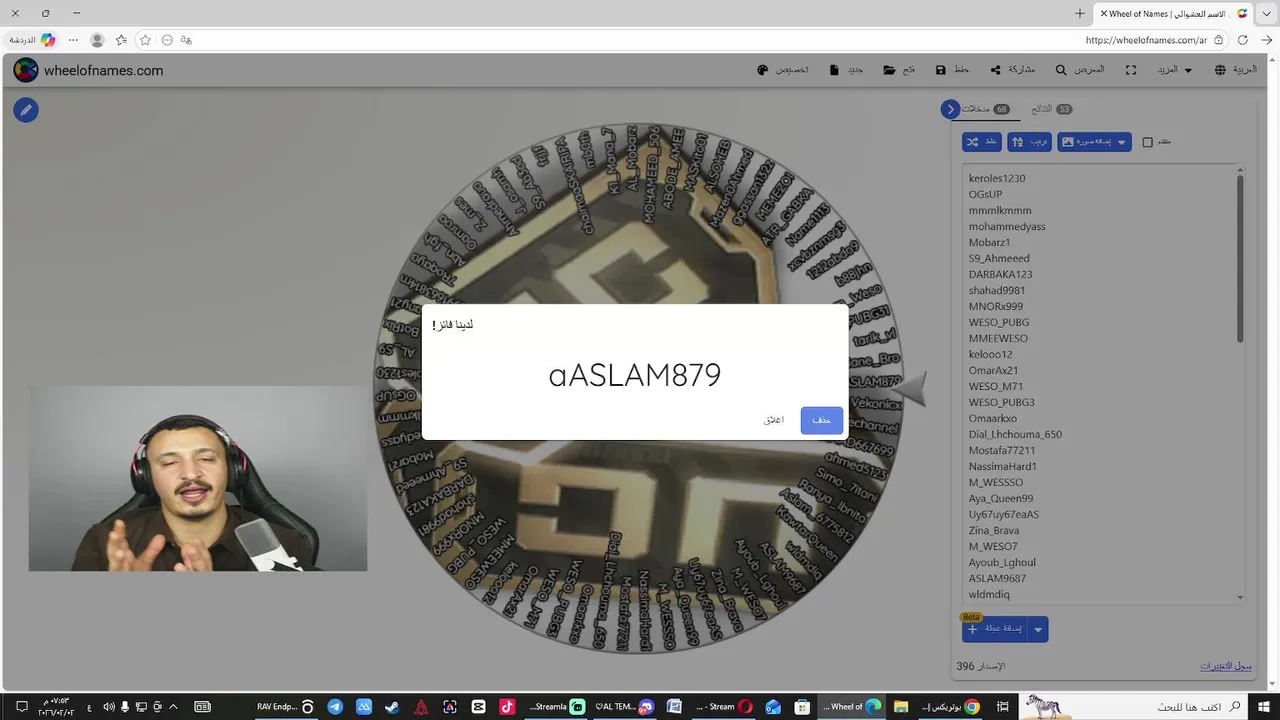Enter fullscreen mode via the brackets icon

click(1131, 70)
